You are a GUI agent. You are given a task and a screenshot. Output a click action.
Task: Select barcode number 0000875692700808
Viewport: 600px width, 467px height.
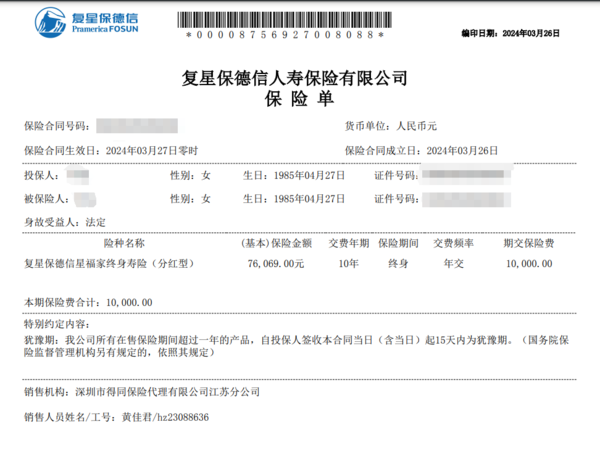tap(285, 35)
